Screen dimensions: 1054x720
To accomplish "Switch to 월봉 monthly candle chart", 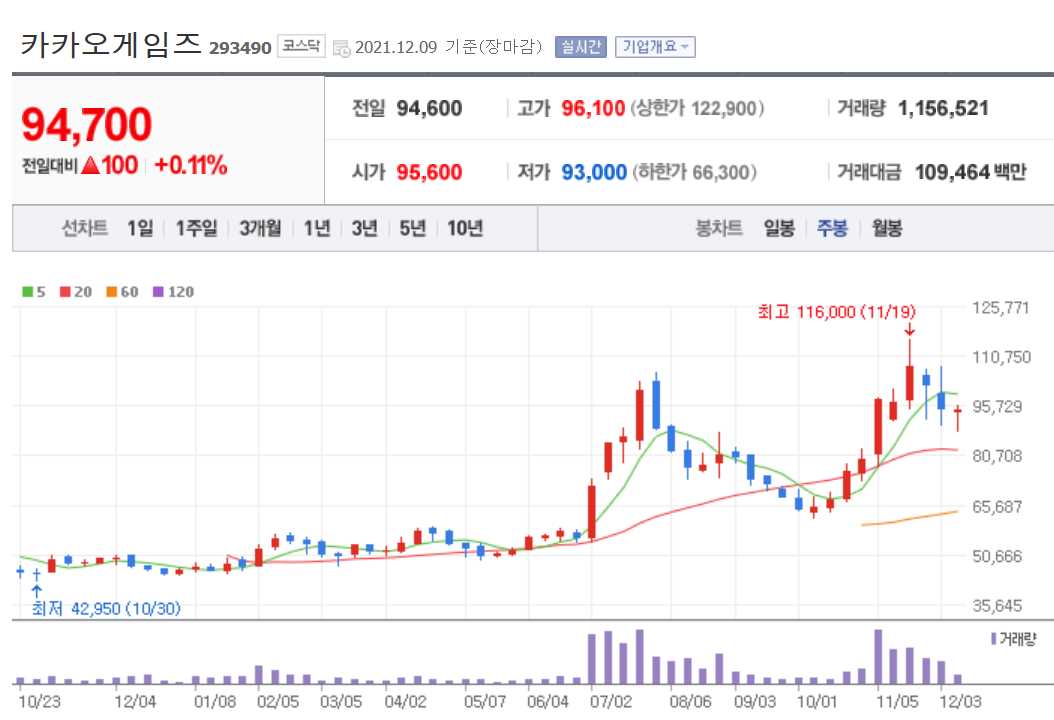I will click(887, 229).
